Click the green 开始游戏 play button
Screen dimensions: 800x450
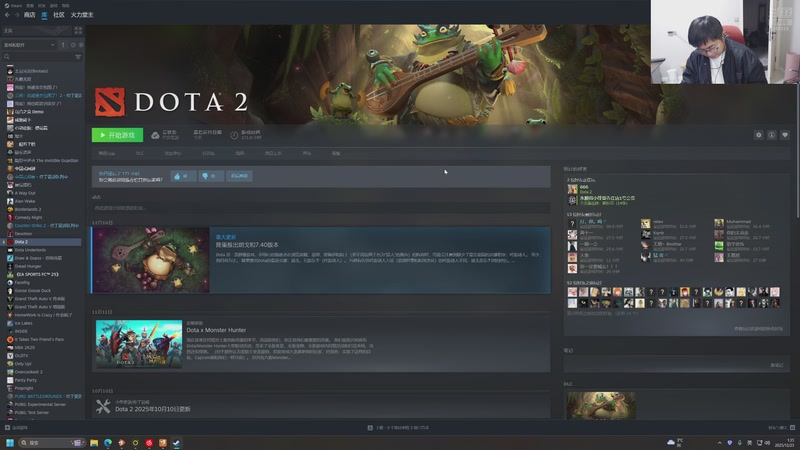(x=117, y=135)
